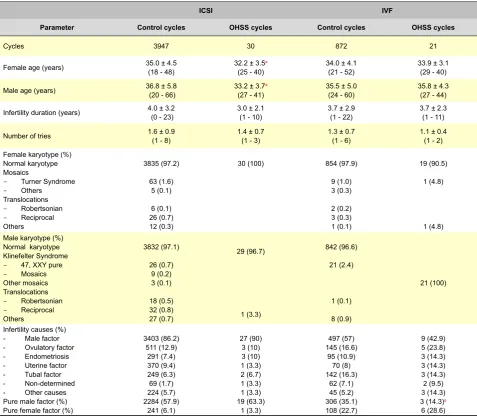Screen dimensions: 477x417
Task: Click the Non-determined row label
Action: point(49,384)
